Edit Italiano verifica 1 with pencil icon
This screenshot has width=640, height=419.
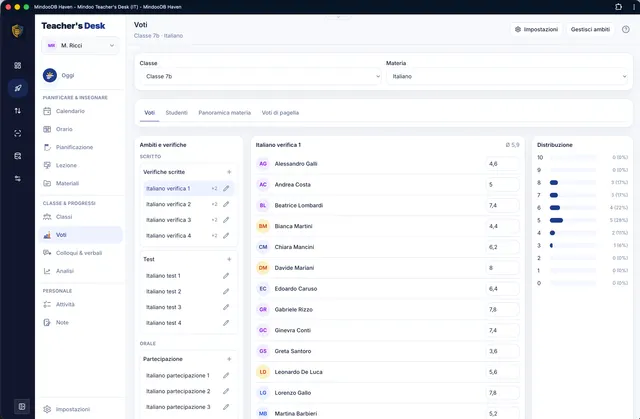tap(226, 188)
